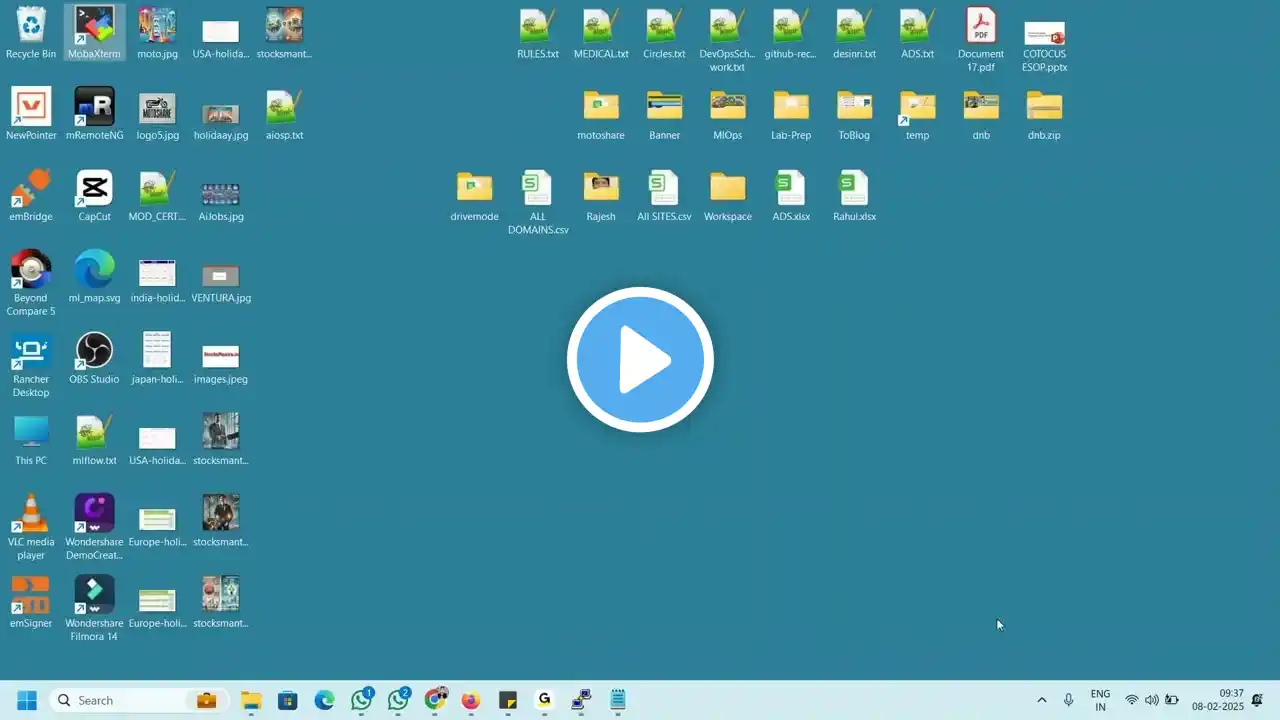1280x720 pixels.
Task: Select the mlflow.txt file
Action: coord(94,440)
